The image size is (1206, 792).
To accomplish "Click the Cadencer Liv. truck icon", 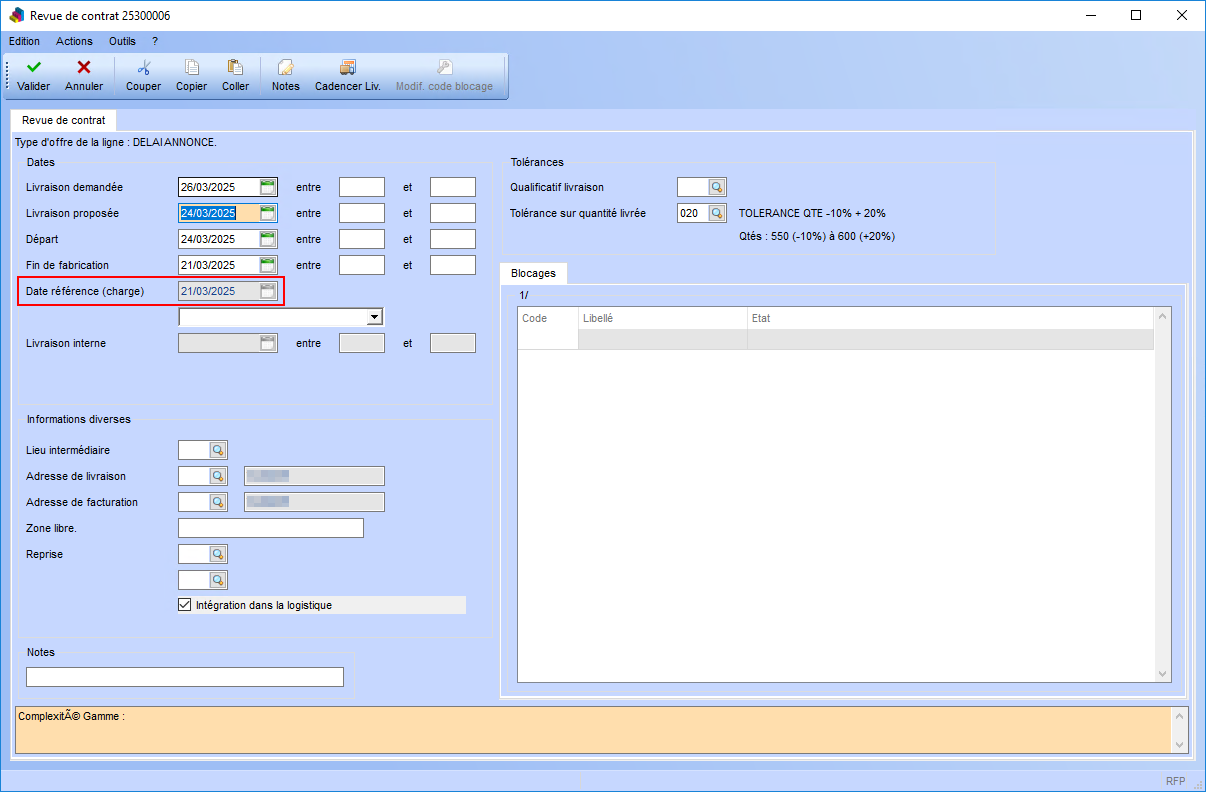I will click(347, 68).
